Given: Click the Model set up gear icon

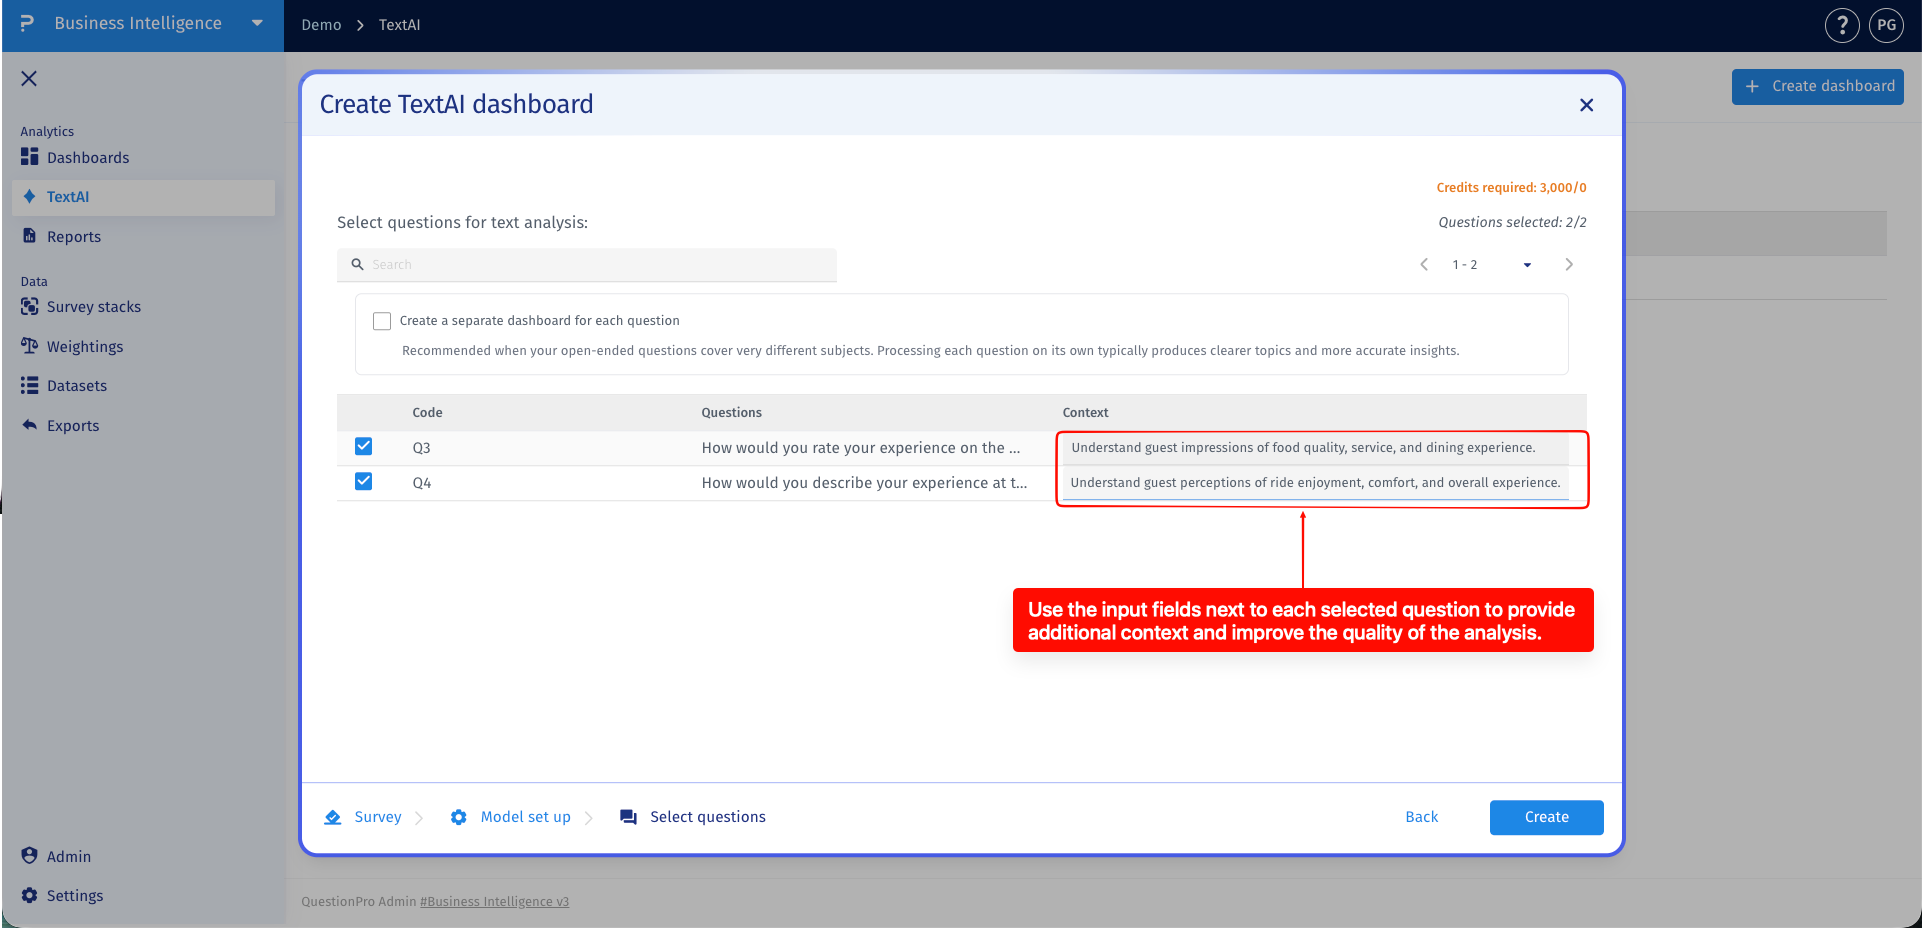Looking at the screenshot, I should point(458,817).
